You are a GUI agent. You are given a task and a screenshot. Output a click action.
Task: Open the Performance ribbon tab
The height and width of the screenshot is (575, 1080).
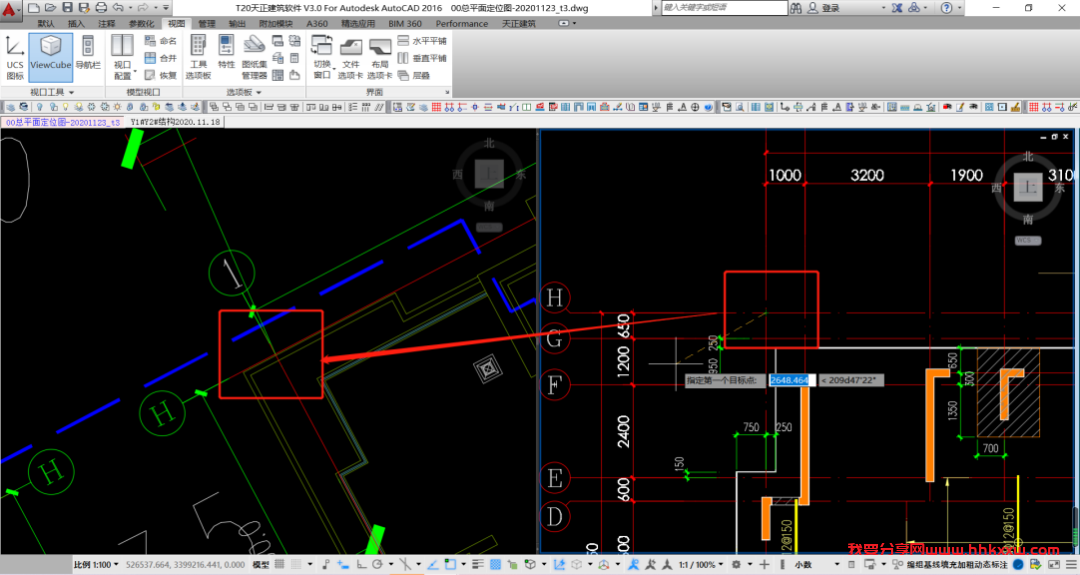pos(461,23)
